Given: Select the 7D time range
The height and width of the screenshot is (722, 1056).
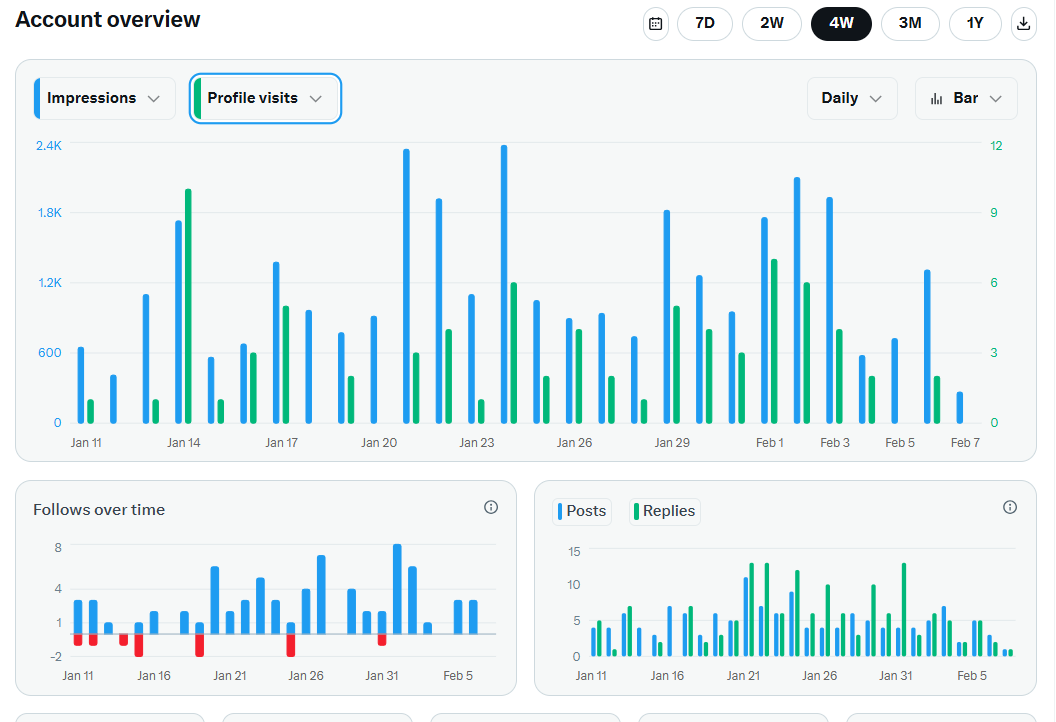Looking at the screenshot, I should (x=705, y=24).
